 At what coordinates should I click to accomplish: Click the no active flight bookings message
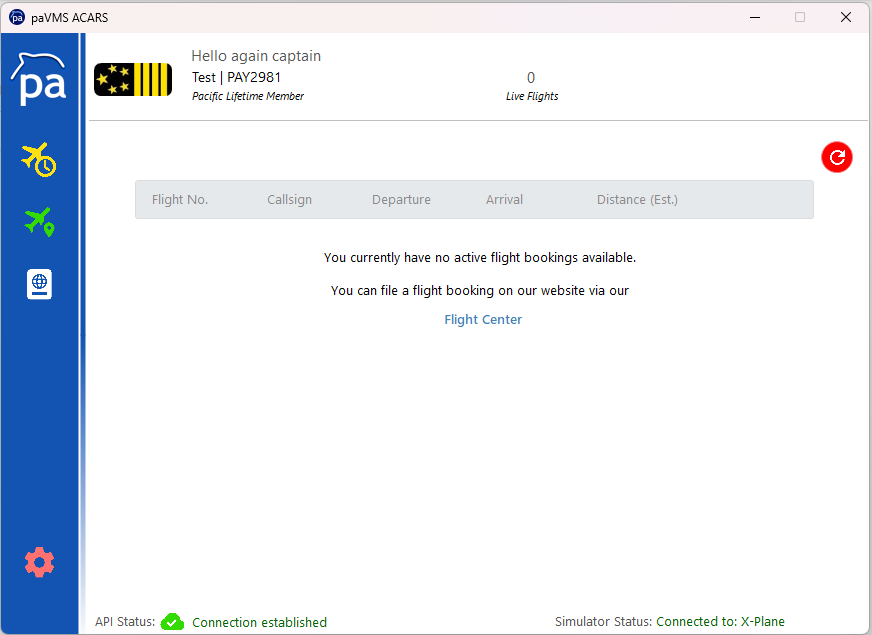(480, 257)
